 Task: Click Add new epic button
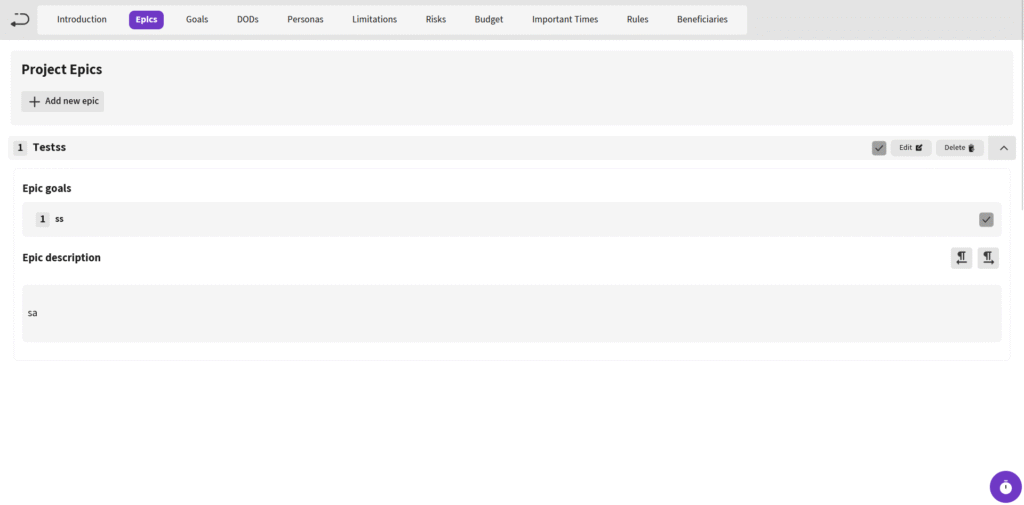(62, 101)
